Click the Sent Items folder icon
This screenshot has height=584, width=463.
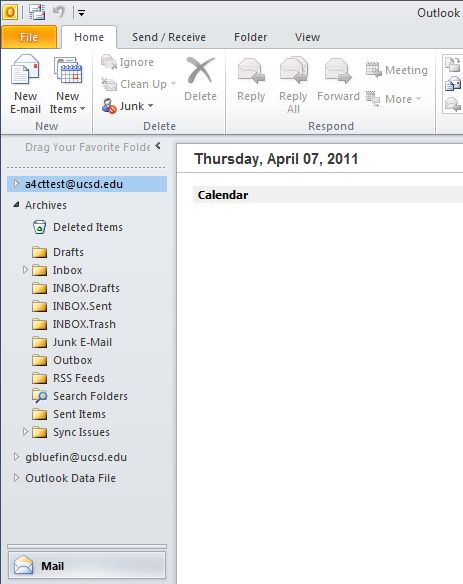point(39,414)
